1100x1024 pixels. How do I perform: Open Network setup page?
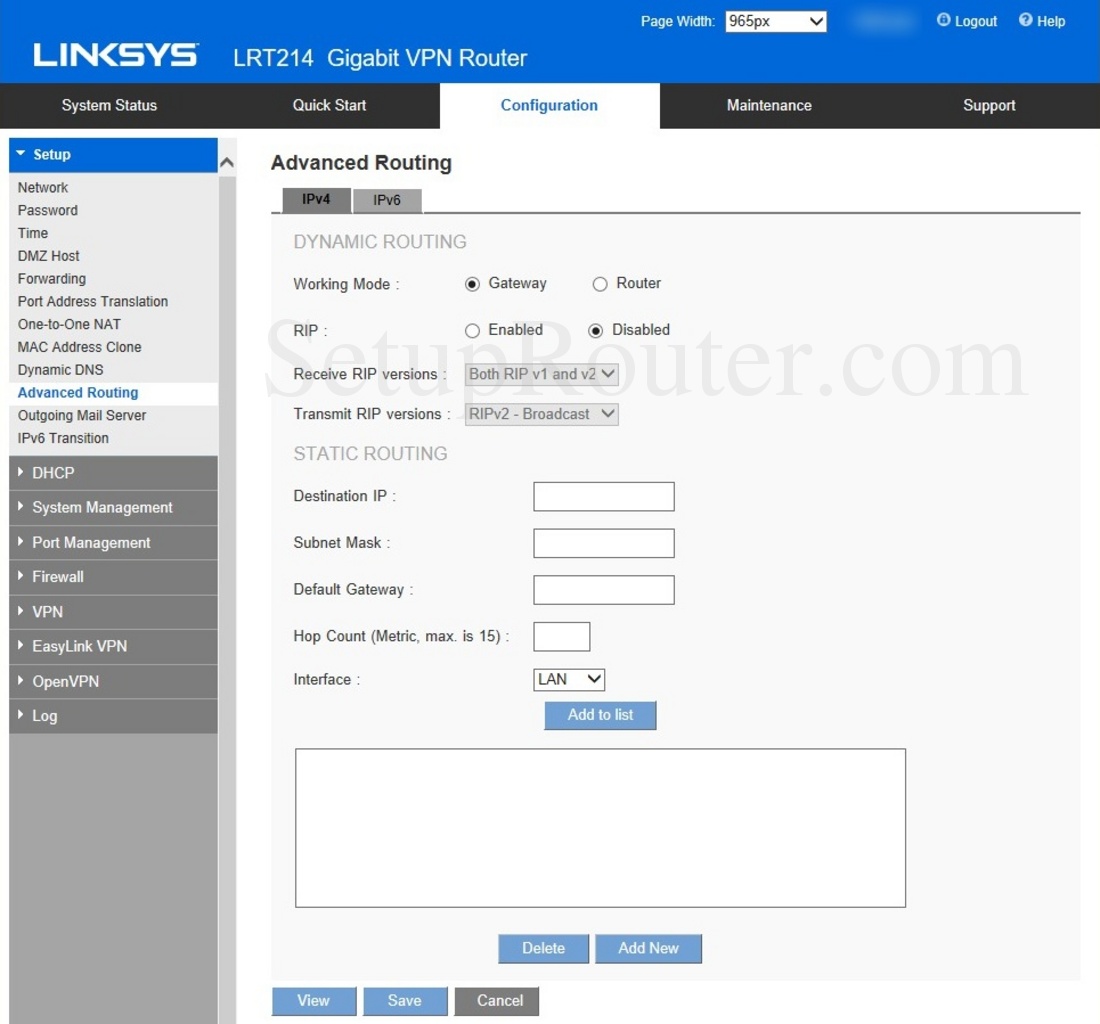coord(43,188)
